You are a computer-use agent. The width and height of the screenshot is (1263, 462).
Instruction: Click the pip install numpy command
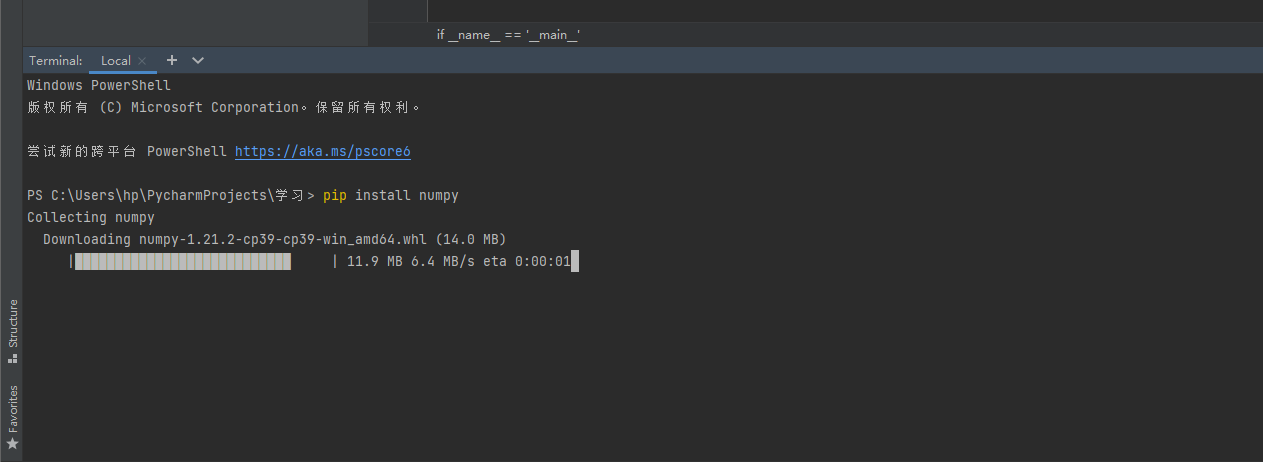pyautogui.click(x=391, y=195)
